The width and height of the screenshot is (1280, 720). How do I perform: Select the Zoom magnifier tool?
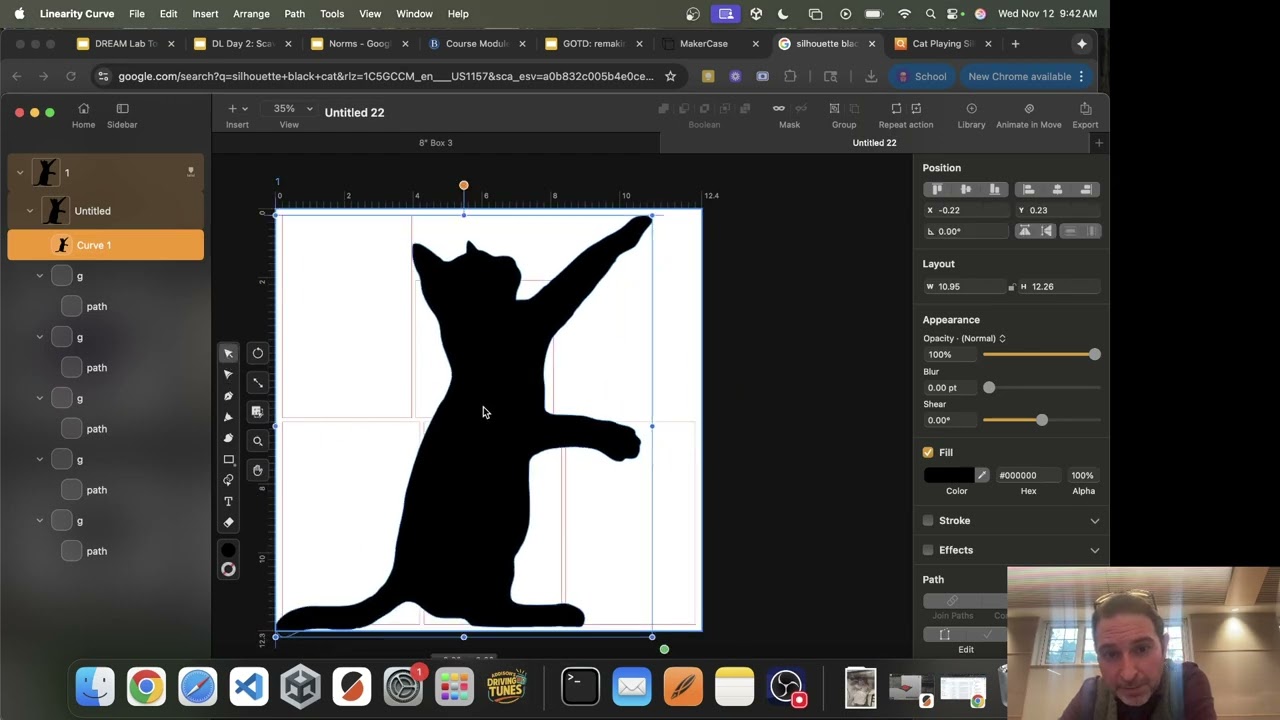pos(258,441)
